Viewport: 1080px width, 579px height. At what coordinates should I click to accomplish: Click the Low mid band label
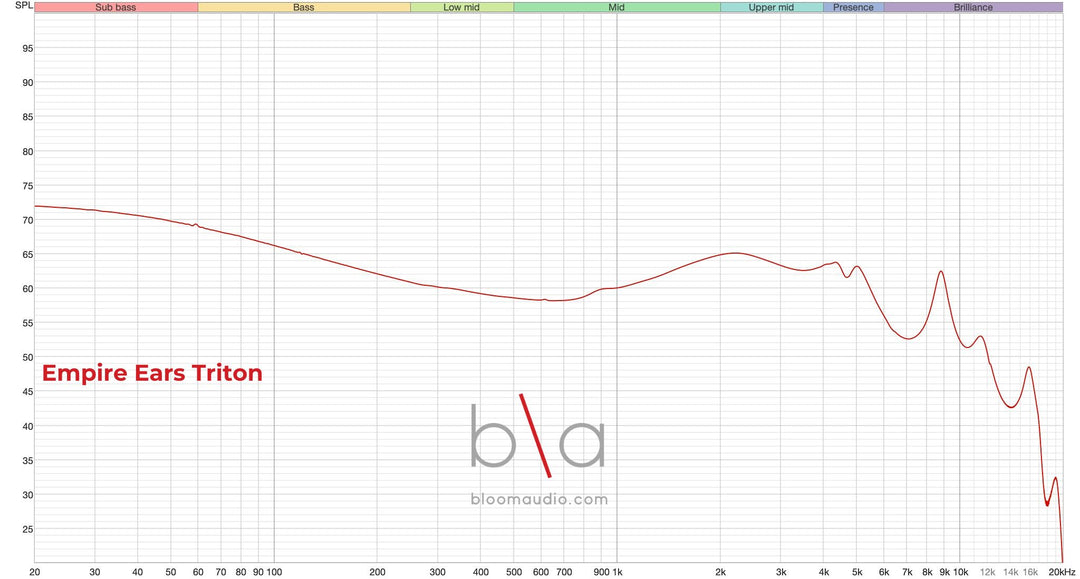pos(461,7)
